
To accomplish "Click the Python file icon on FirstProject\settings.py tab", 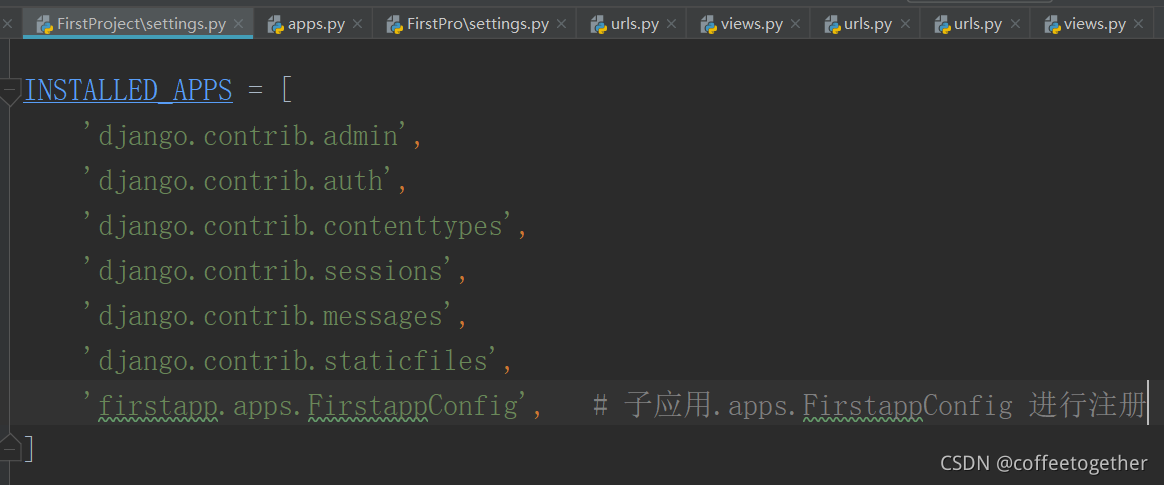I will pos(44,24).
